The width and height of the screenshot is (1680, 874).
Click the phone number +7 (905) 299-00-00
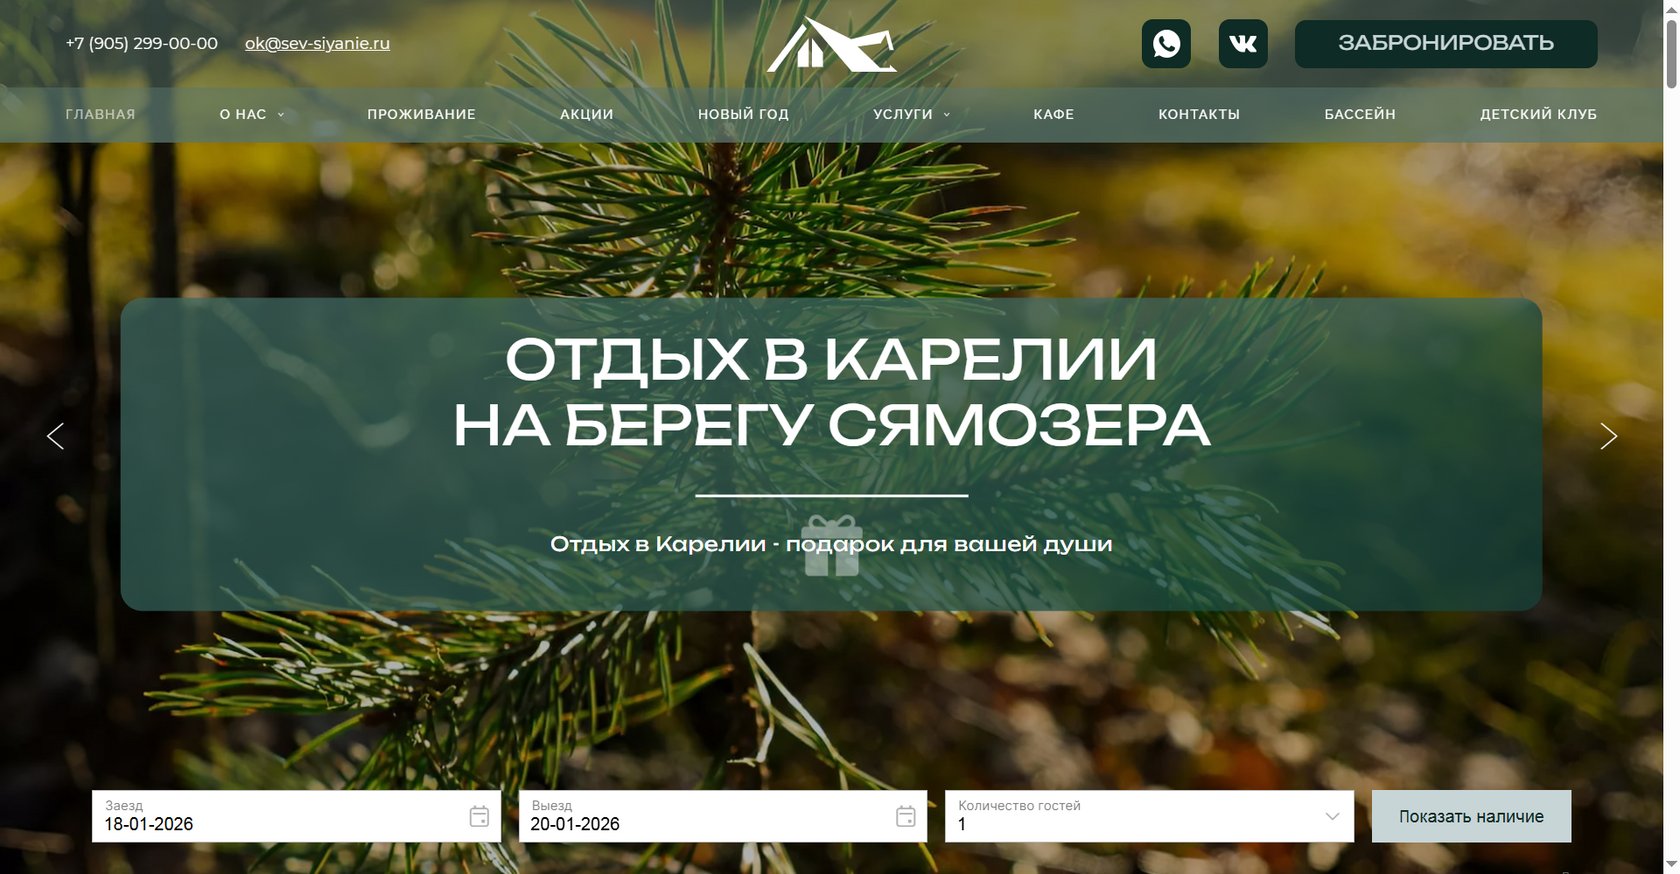tap(141, 44)
